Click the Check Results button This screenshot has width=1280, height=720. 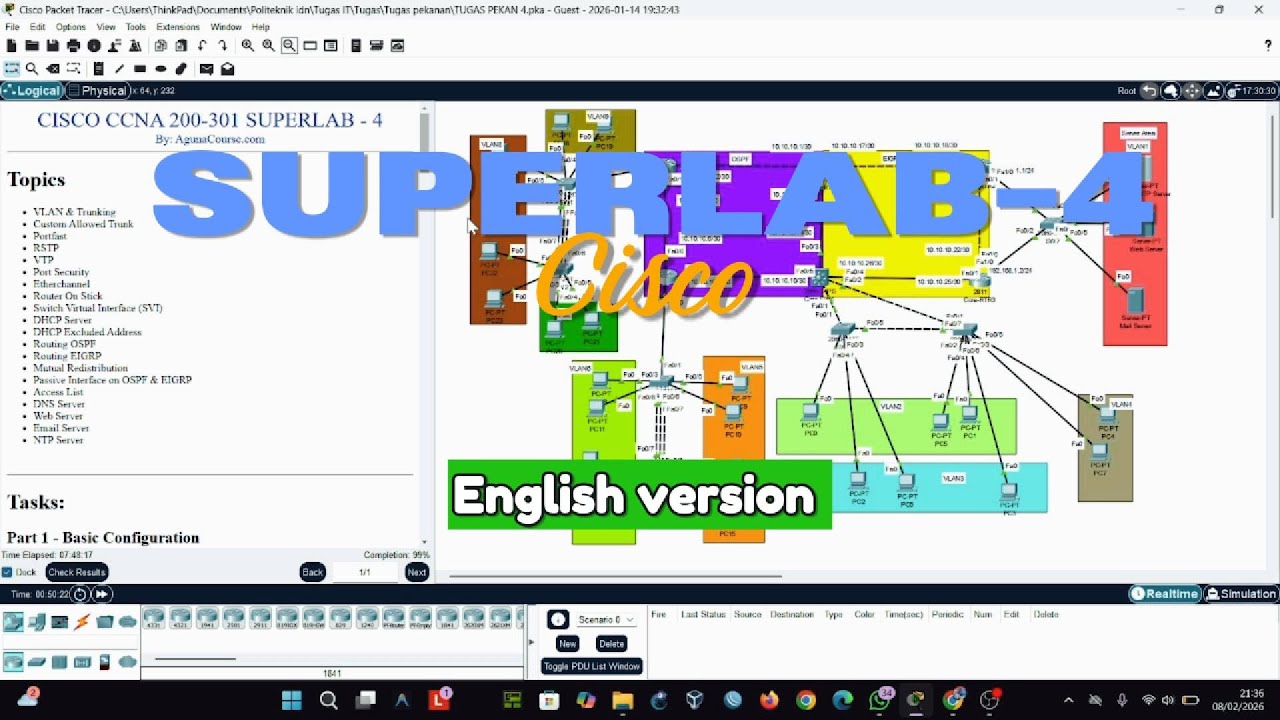[77, 572]
